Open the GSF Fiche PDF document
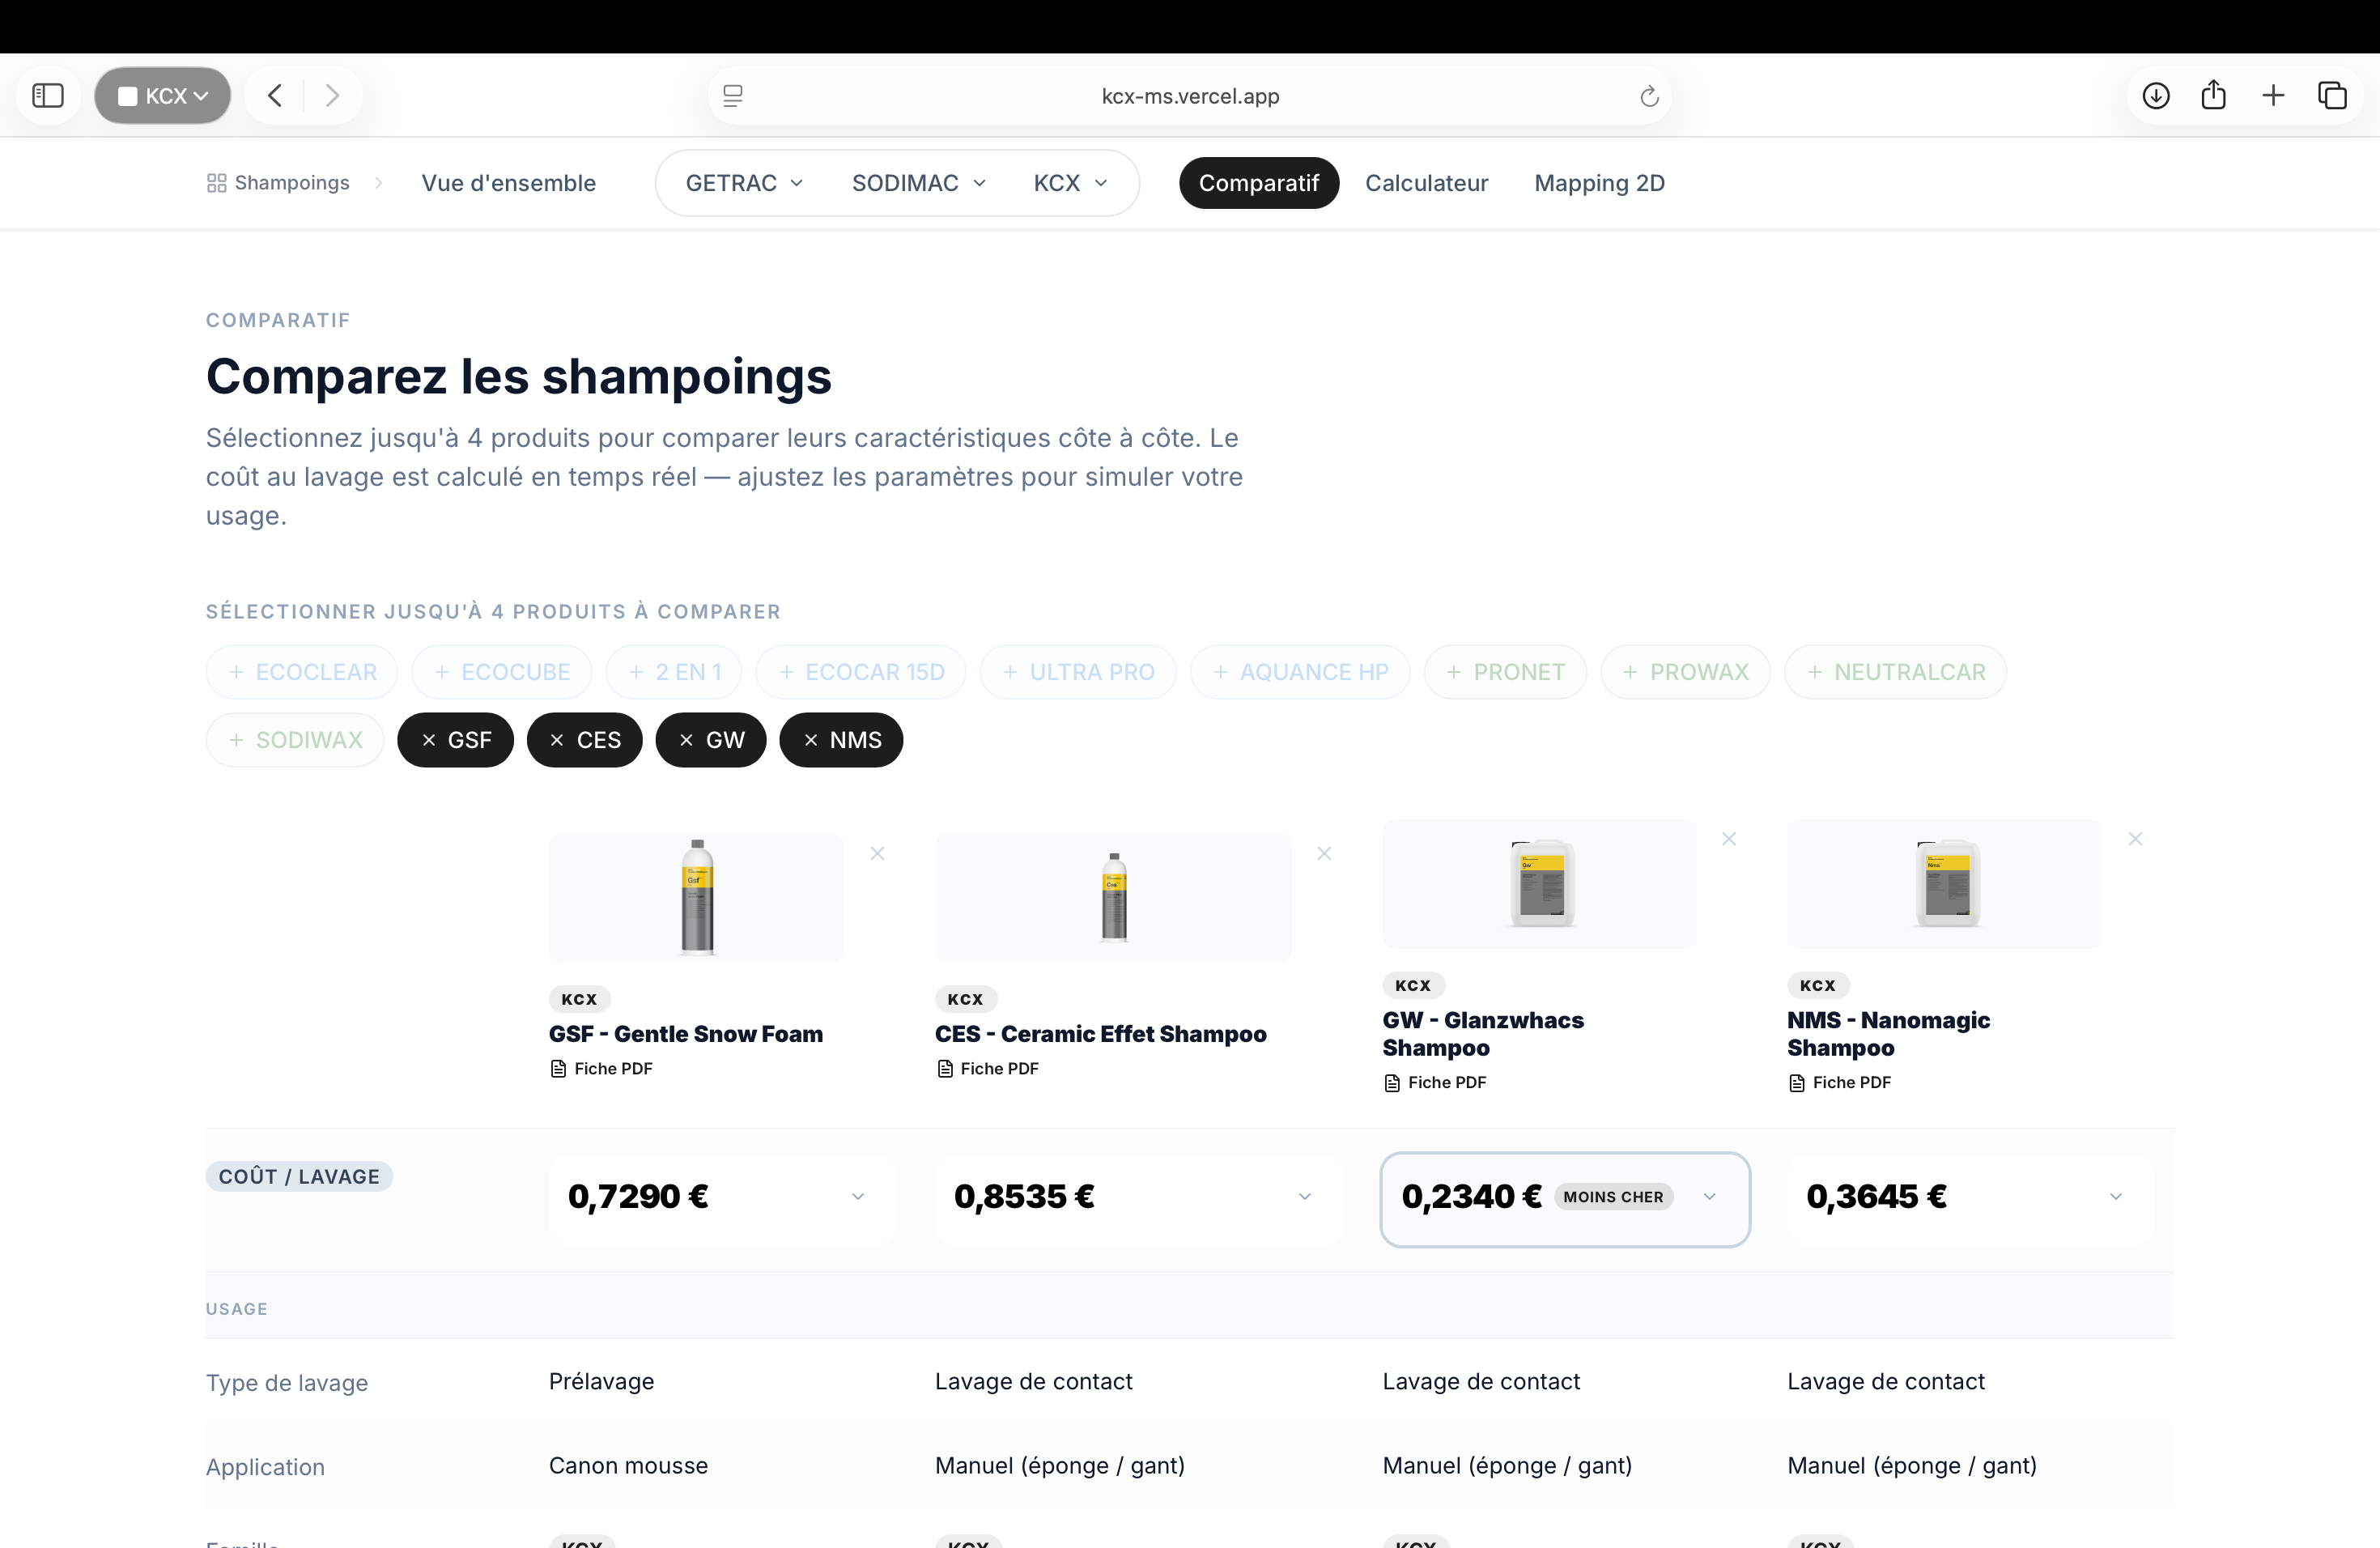2380x1548 pixels. pos(601,1069)
